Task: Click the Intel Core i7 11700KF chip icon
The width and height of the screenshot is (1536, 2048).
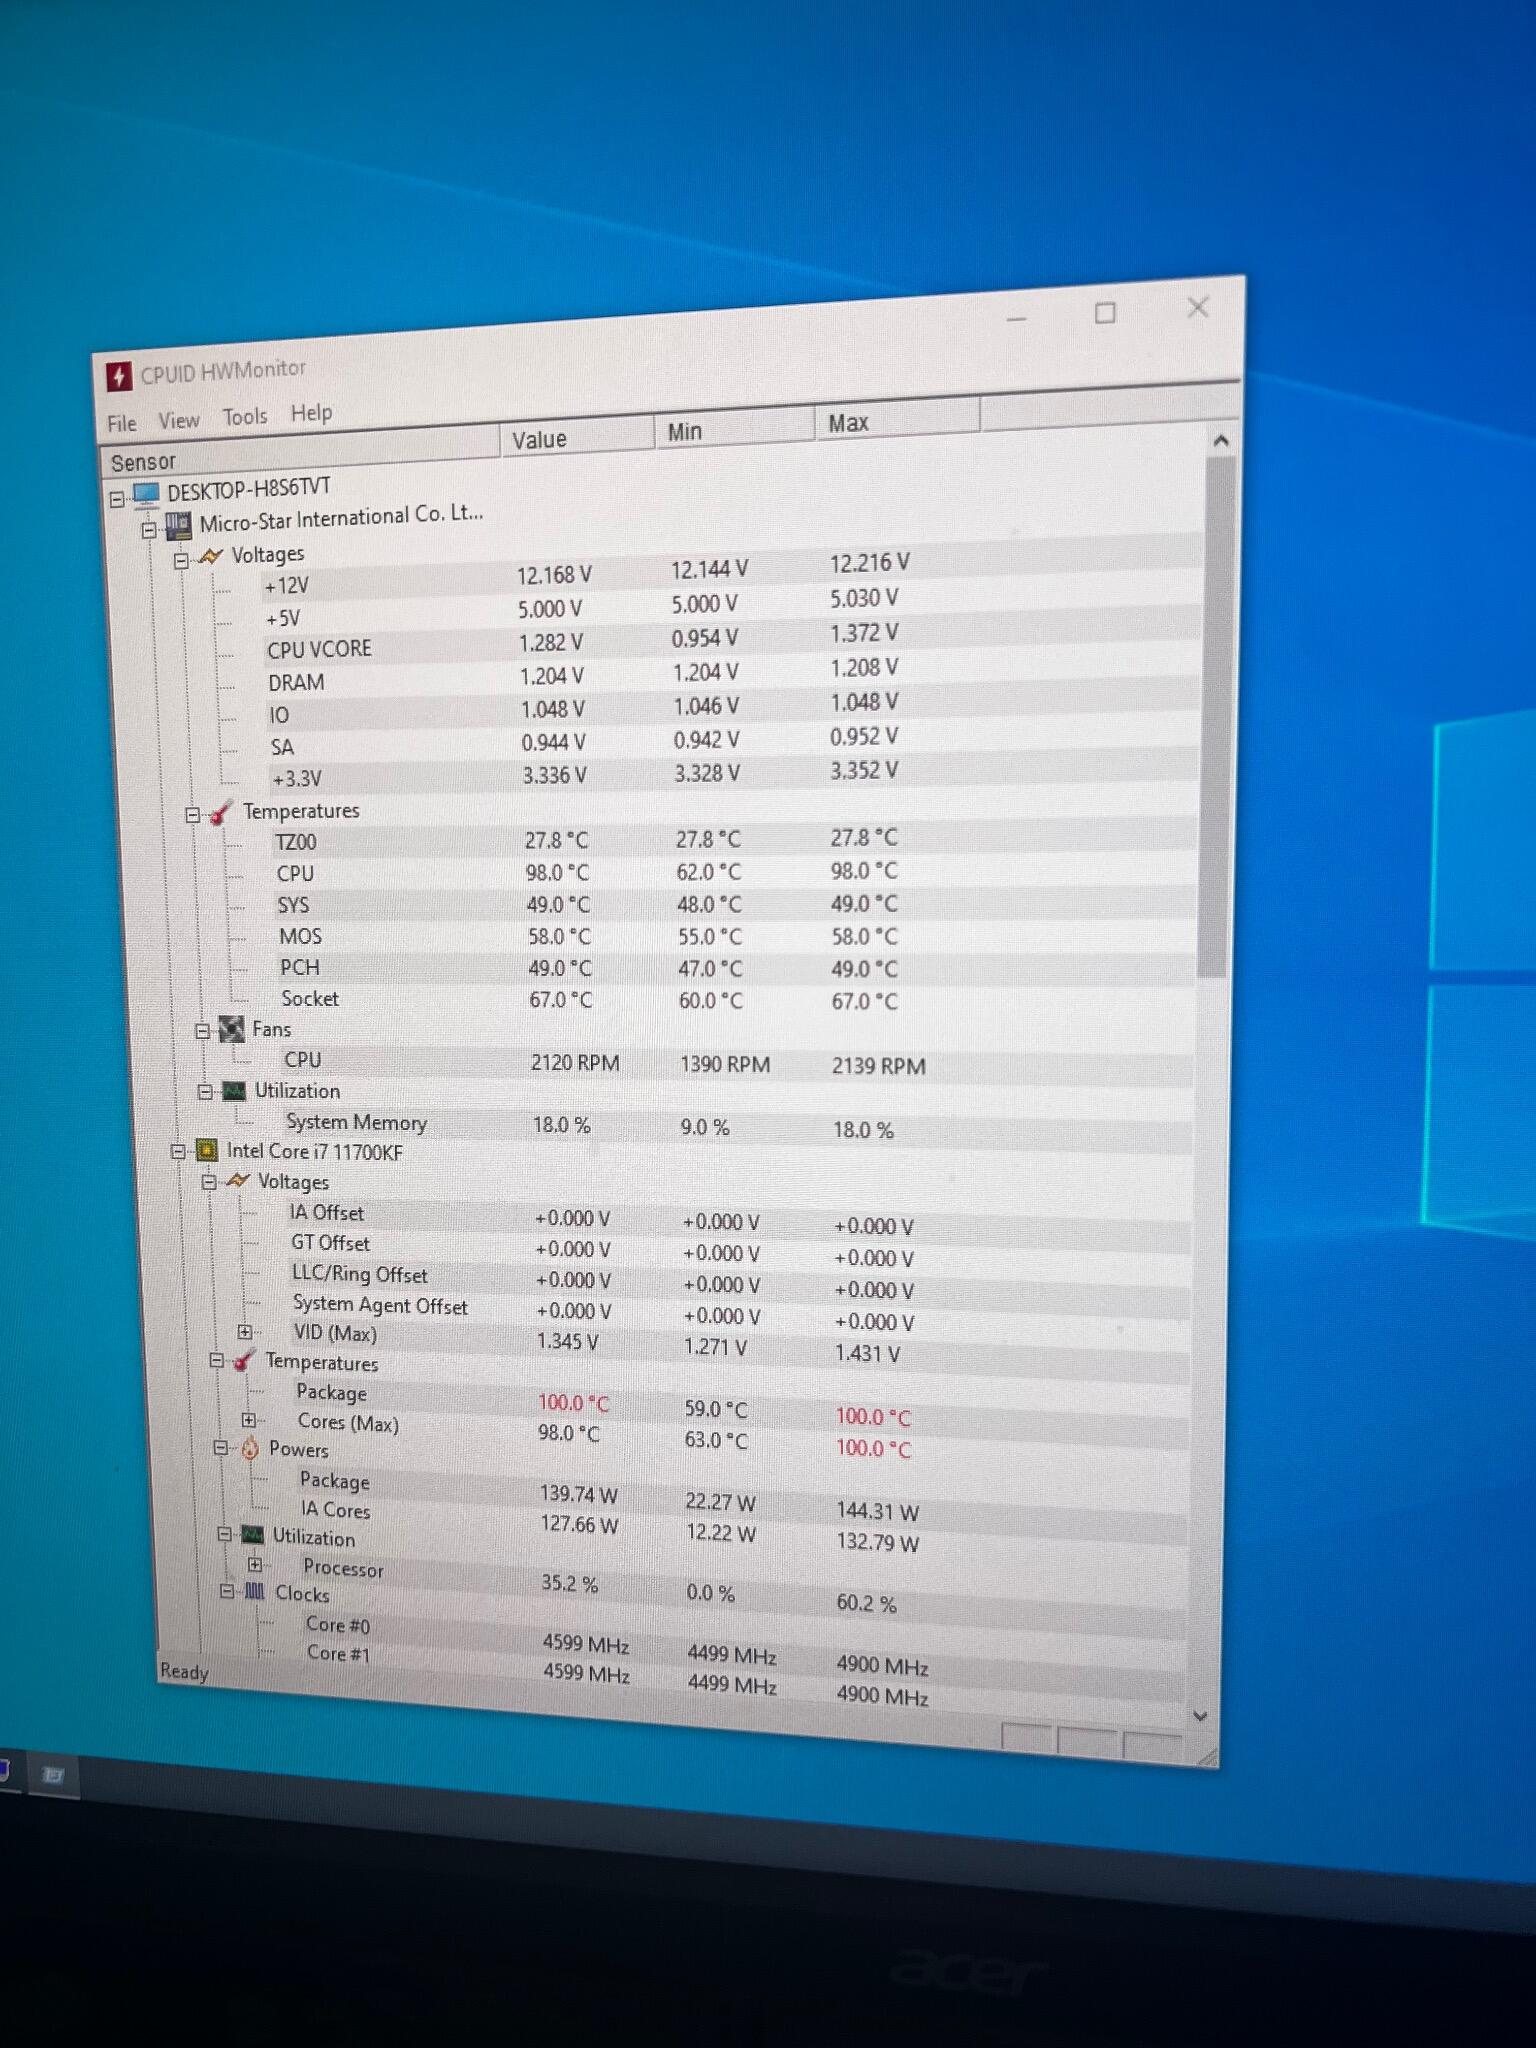Action: pos(206,1151)
